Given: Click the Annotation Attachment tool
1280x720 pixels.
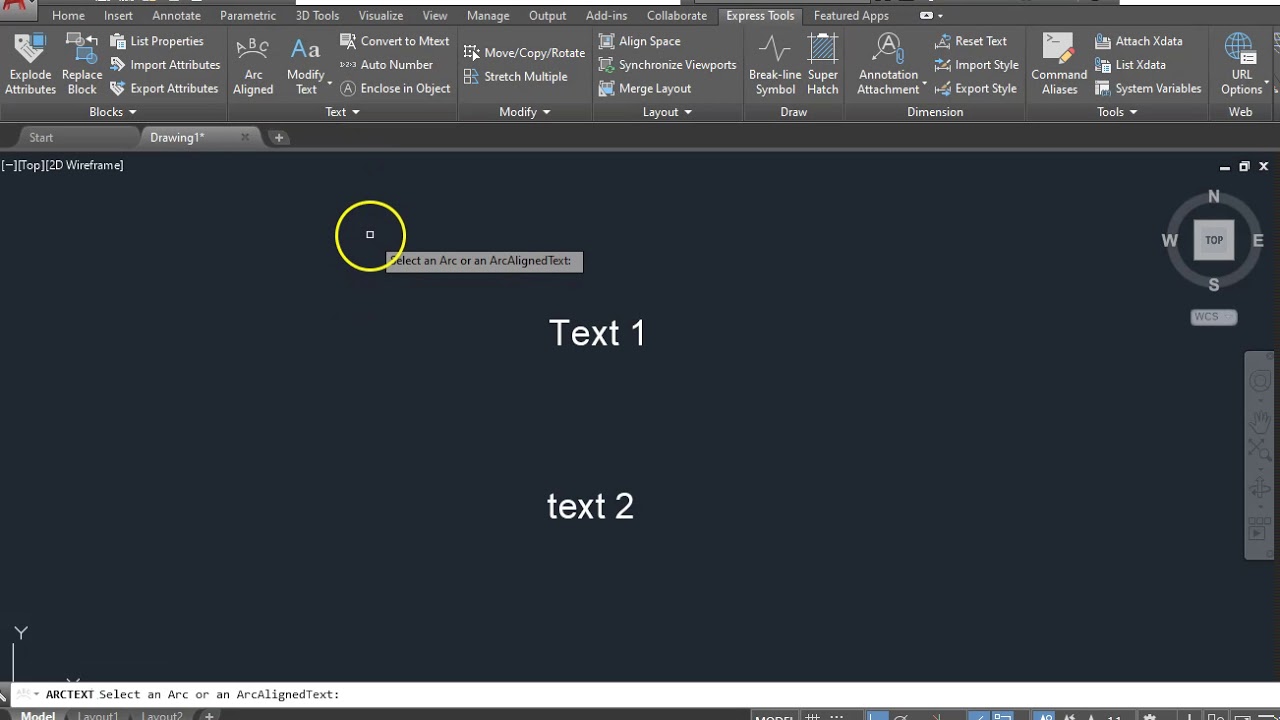Looking at the screenshot, I should (x=888, y=65).
